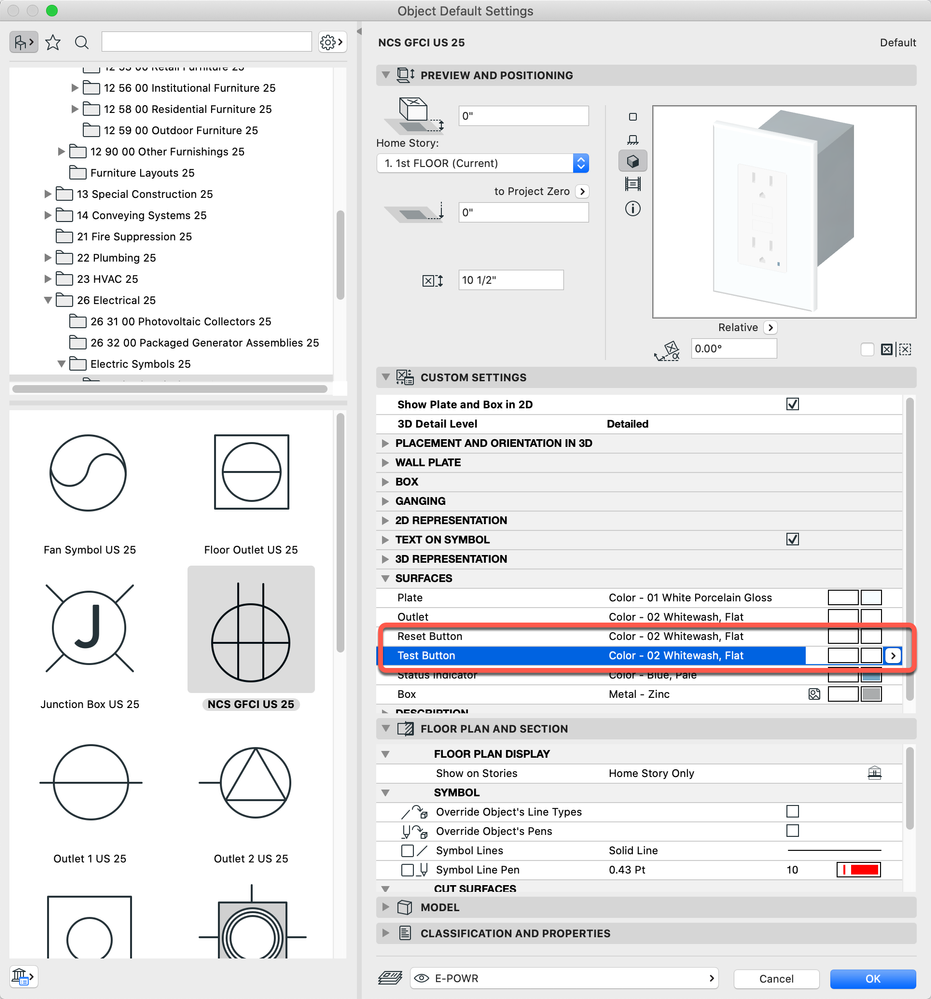Open the library manager icon at bottom left

pos(22,976)
